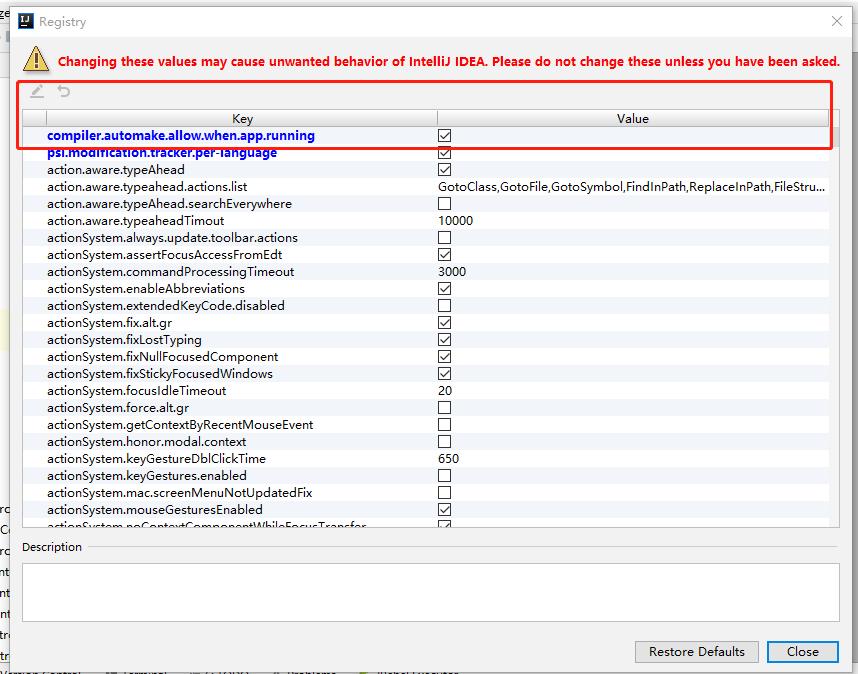The image size is (858, 674).
Task: Click the 20 value cell
Action: click(445, 391)
